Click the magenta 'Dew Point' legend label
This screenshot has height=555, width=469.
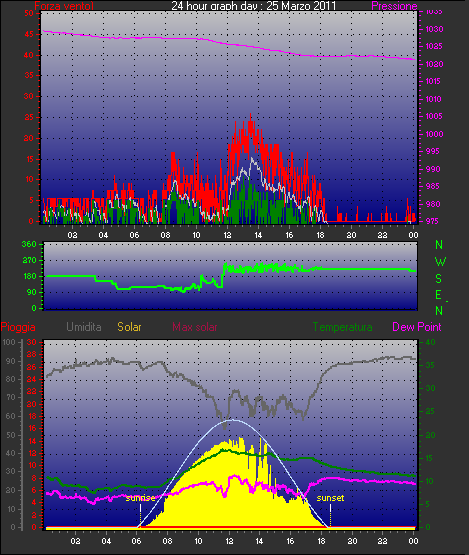point(417,327)
